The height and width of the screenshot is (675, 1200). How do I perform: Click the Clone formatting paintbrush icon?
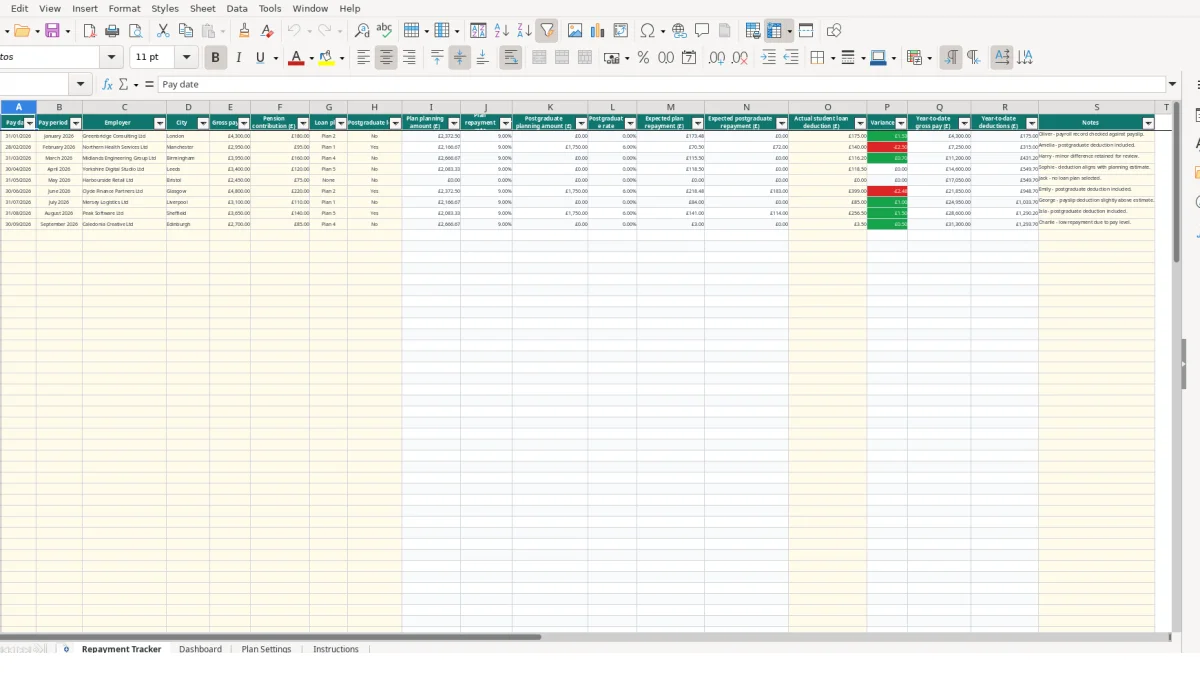[244, 31]
